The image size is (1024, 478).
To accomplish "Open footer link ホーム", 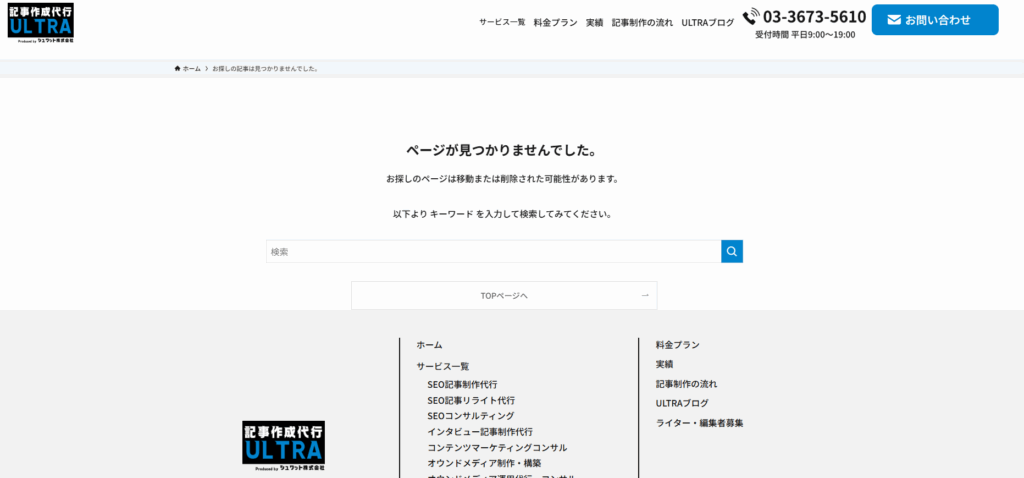I will click(x=429, y=345).
